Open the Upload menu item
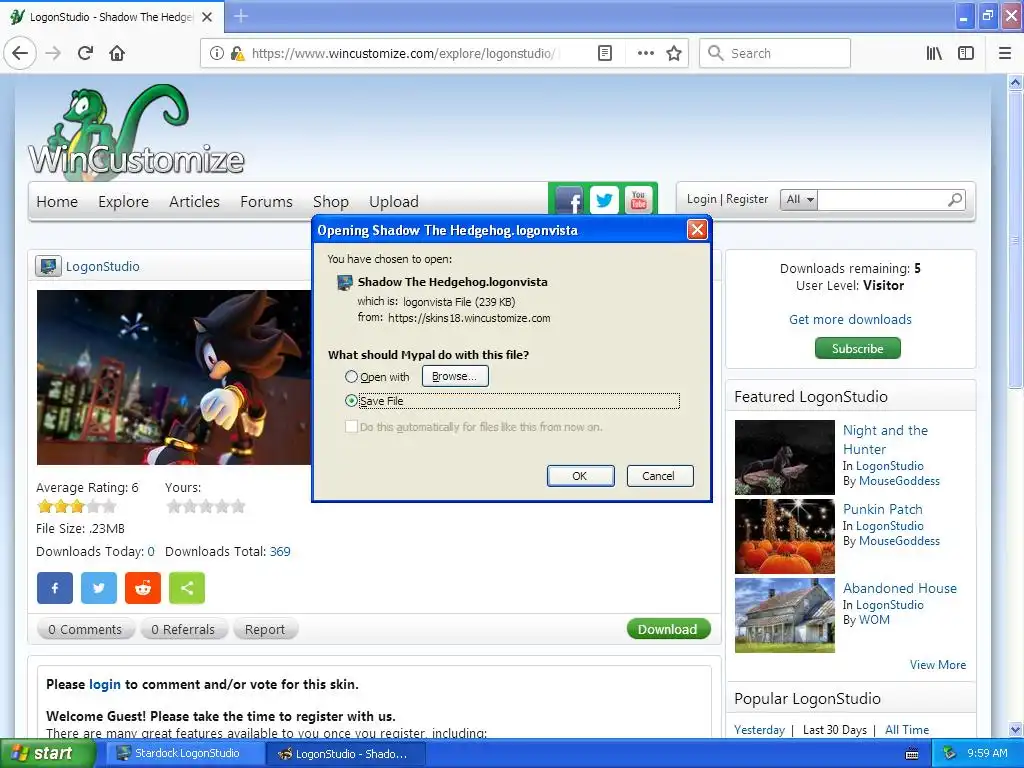The height and width of the screenshot is (768, 1024). [x=394, y=202]
